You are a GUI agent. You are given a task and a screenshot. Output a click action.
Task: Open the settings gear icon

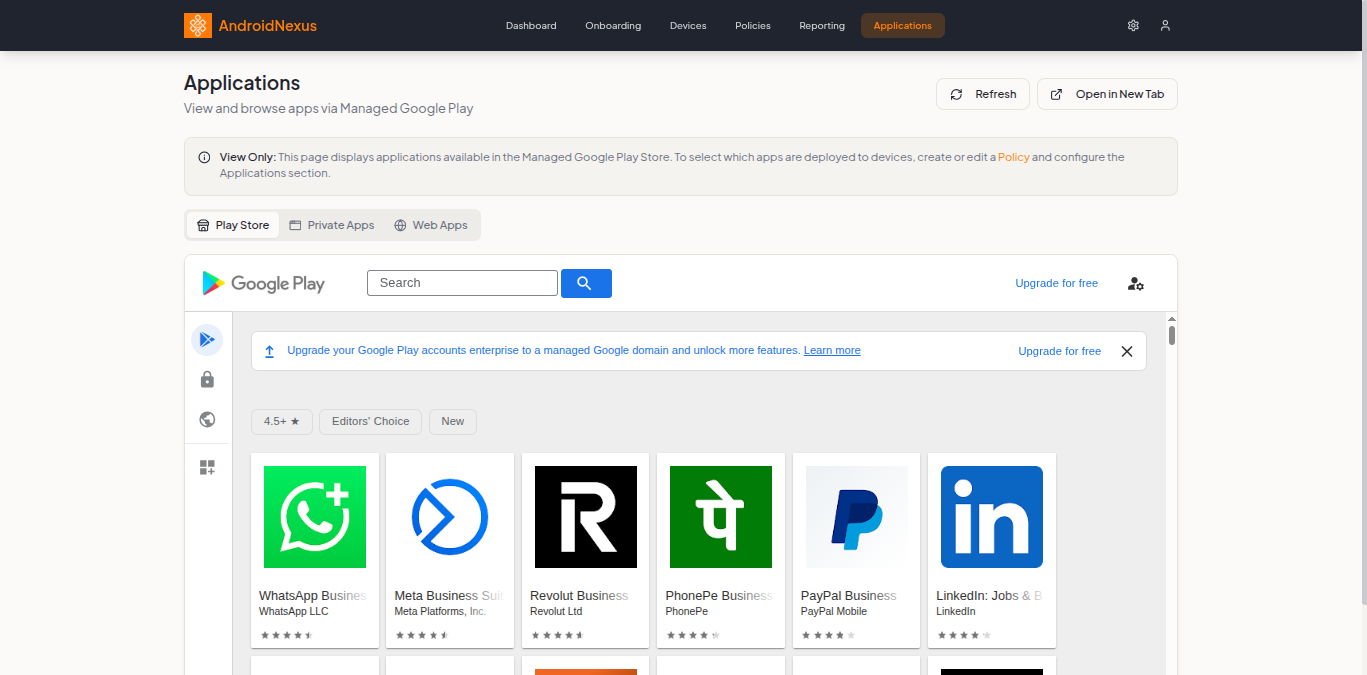1133,25
